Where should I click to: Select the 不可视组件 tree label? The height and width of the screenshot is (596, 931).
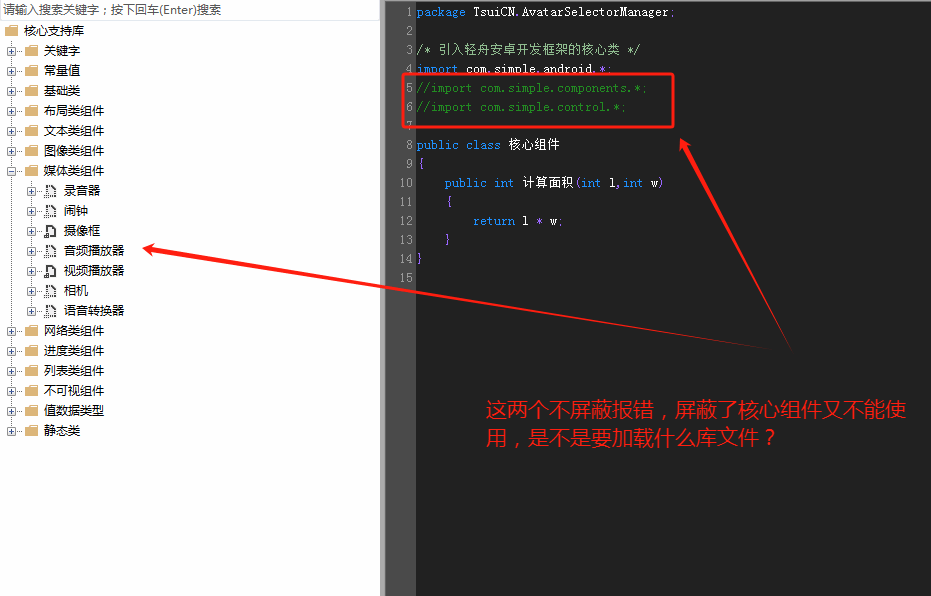point(74,391)
